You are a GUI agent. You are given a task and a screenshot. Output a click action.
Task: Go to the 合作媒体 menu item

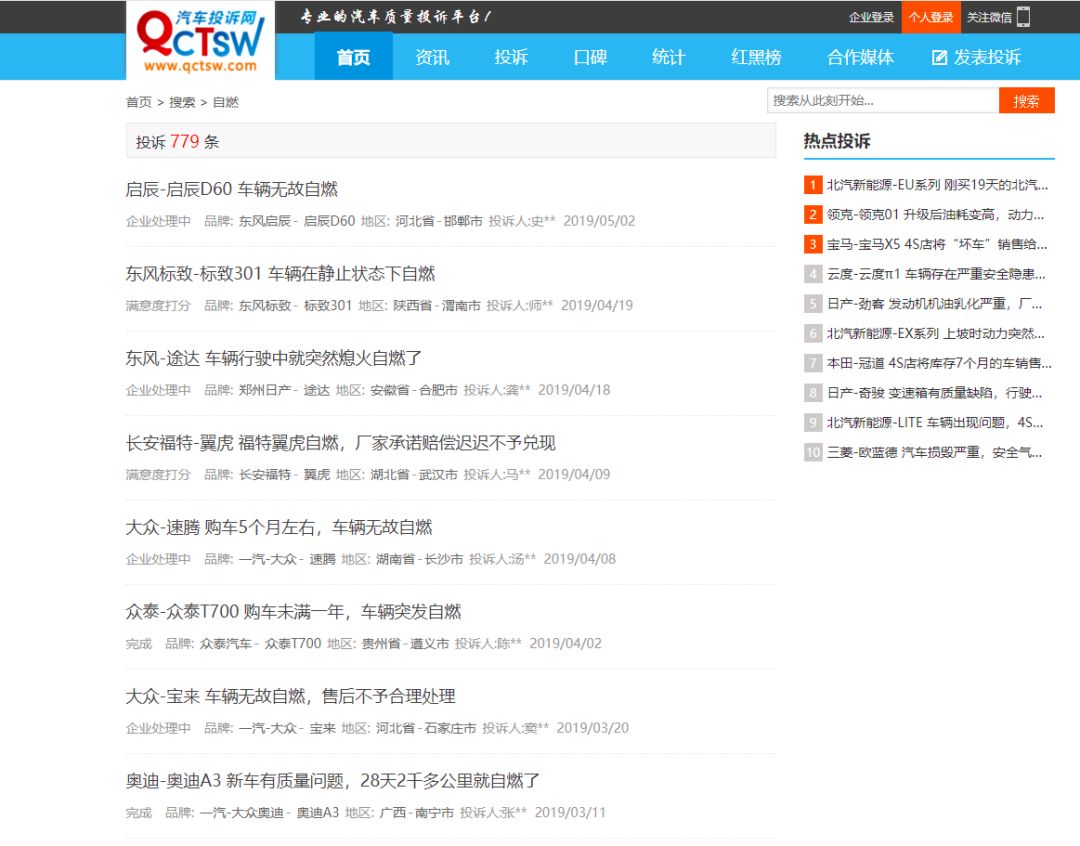click(860, 57)
